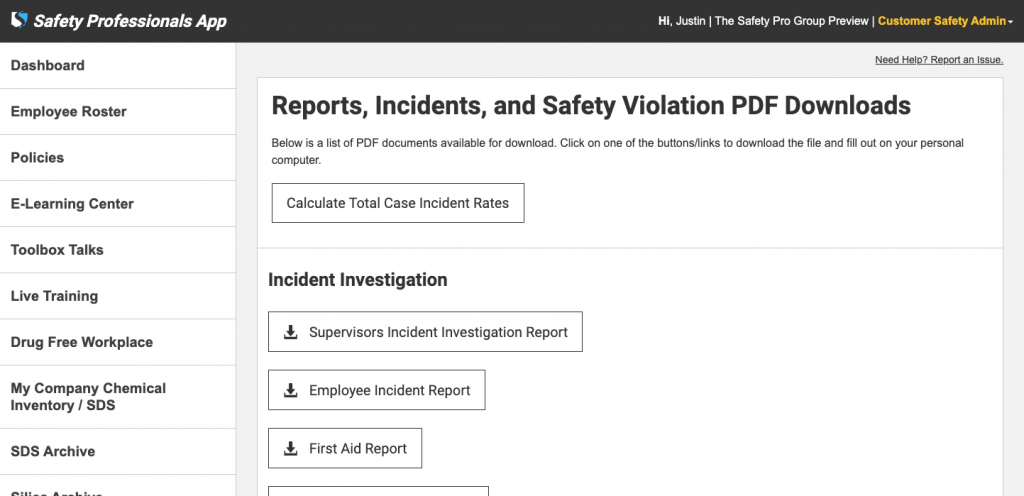Select Toolbox Talks in sidebar
Image resolution: width=1024 pixels, height=496 pixels.
point(118,250)
